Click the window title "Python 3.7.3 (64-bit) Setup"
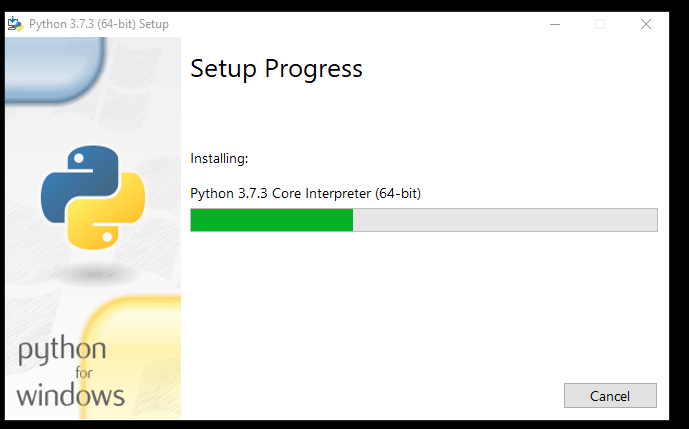Screen dimensions: 689x429 coord(99,24)
